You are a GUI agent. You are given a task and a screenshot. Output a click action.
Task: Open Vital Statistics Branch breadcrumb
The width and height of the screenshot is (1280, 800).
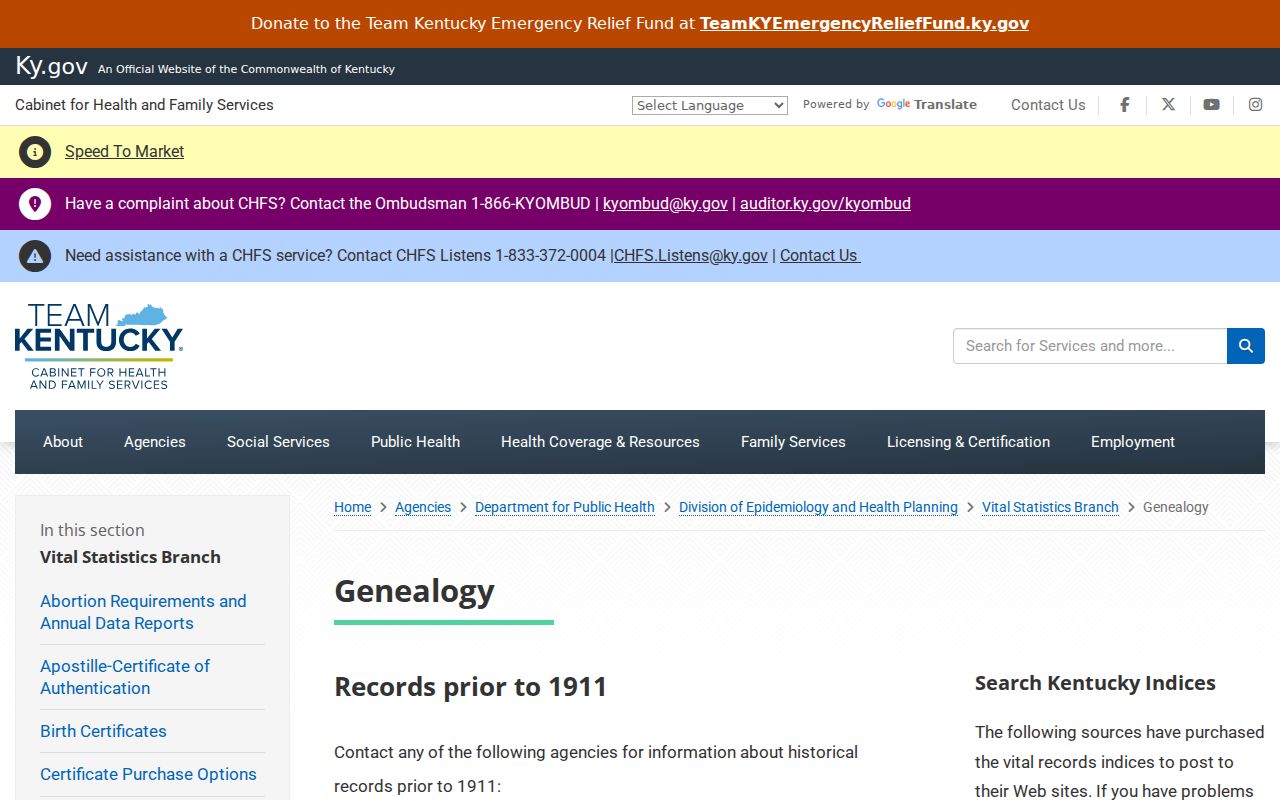[1050, 507]
